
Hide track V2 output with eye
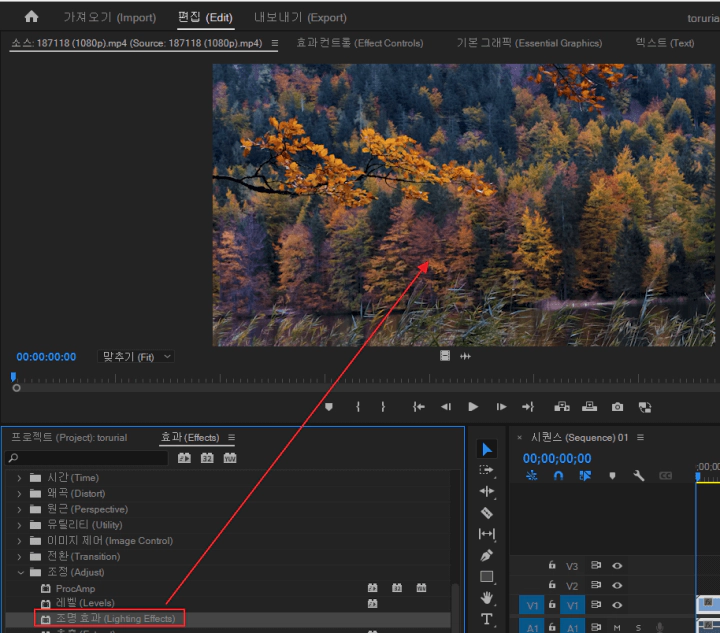[617, 585]
